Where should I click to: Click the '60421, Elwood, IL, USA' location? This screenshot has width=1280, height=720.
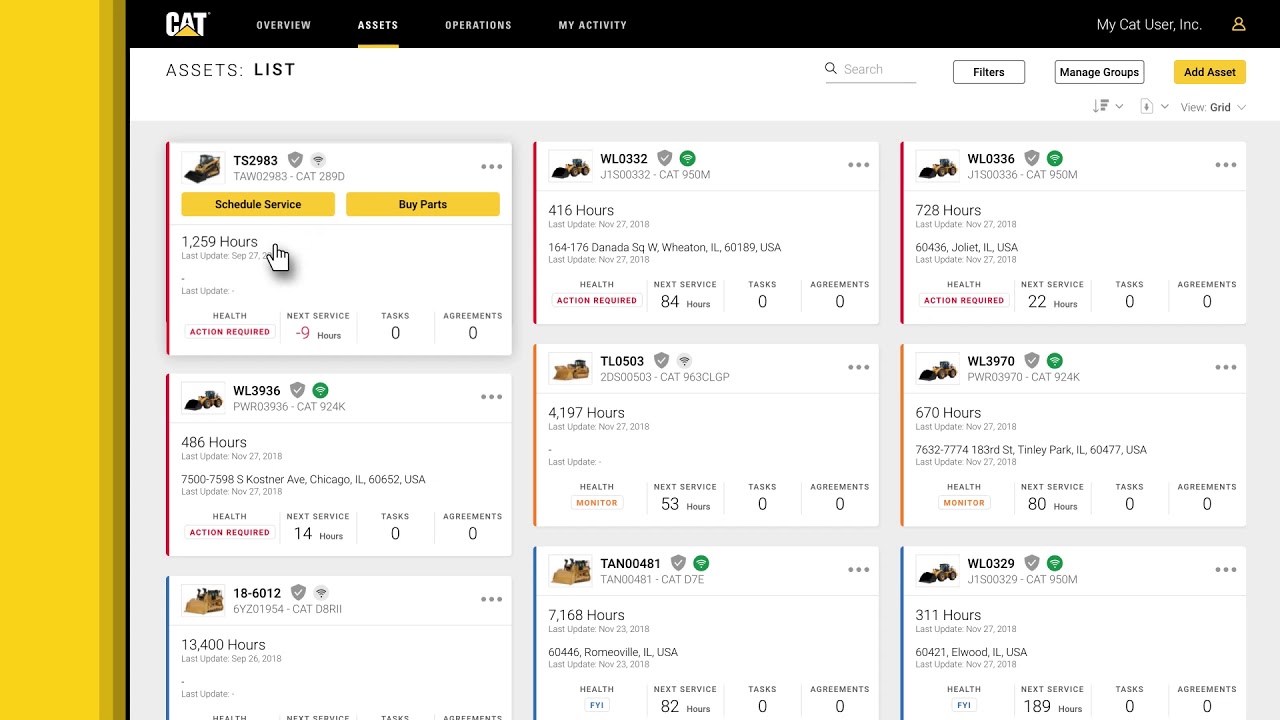click(x=971, y=652)
